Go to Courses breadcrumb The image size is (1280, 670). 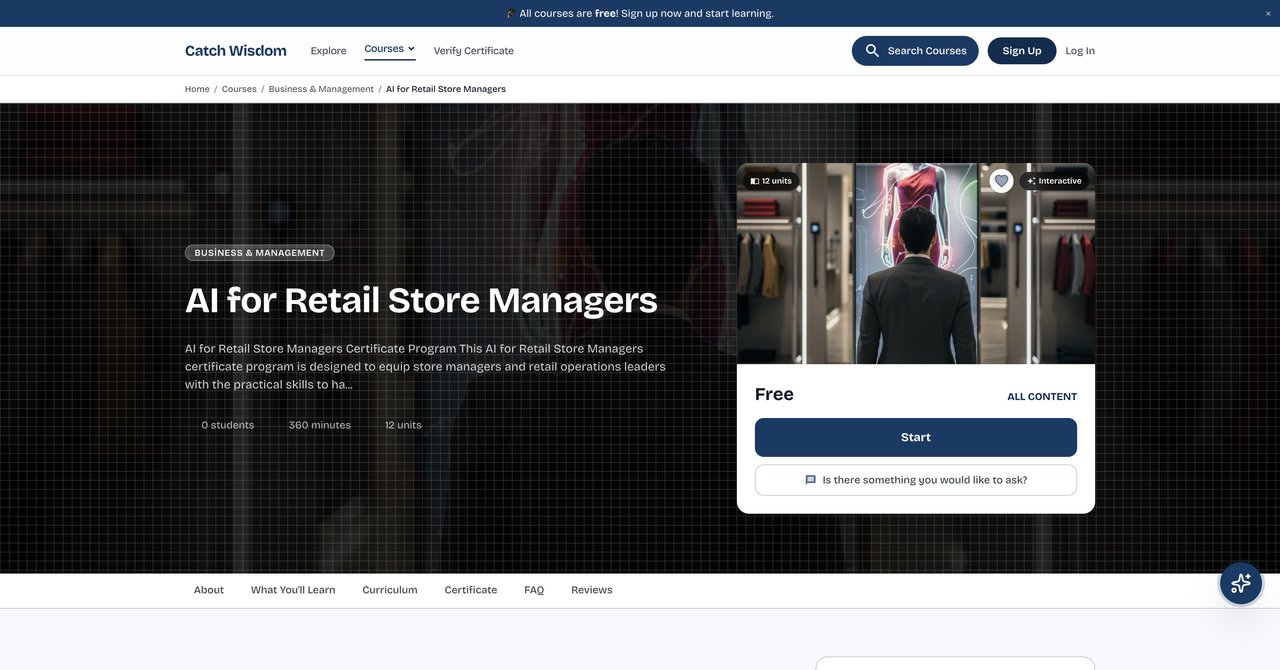point(239,89)
